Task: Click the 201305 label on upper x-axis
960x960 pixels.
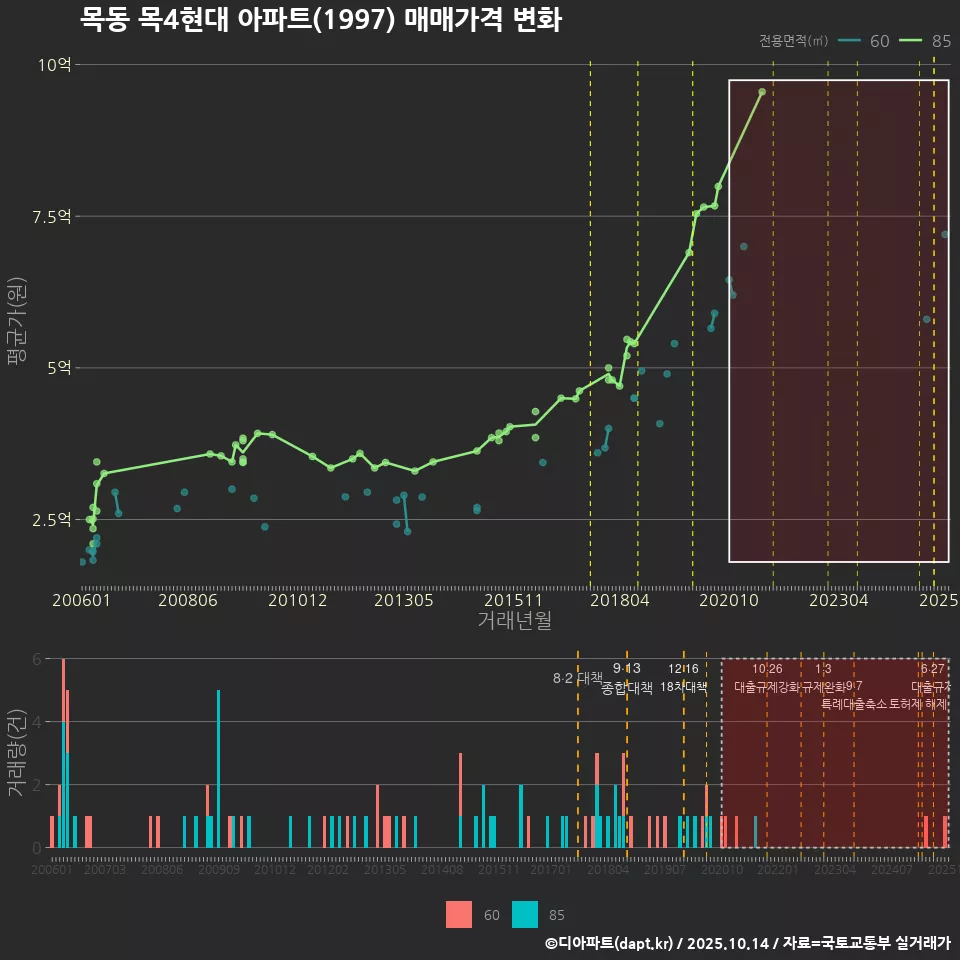Action: click(403, 600)
